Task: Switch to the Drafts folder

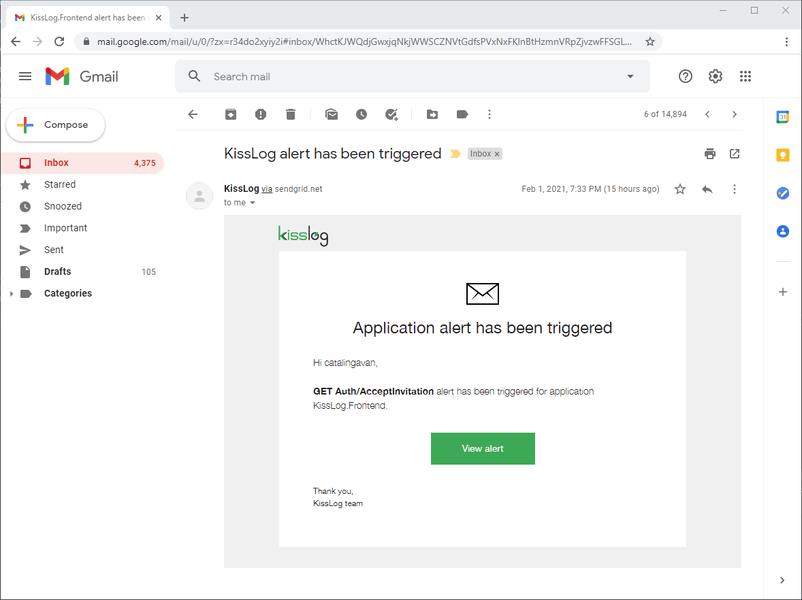Action: point(57,271)
